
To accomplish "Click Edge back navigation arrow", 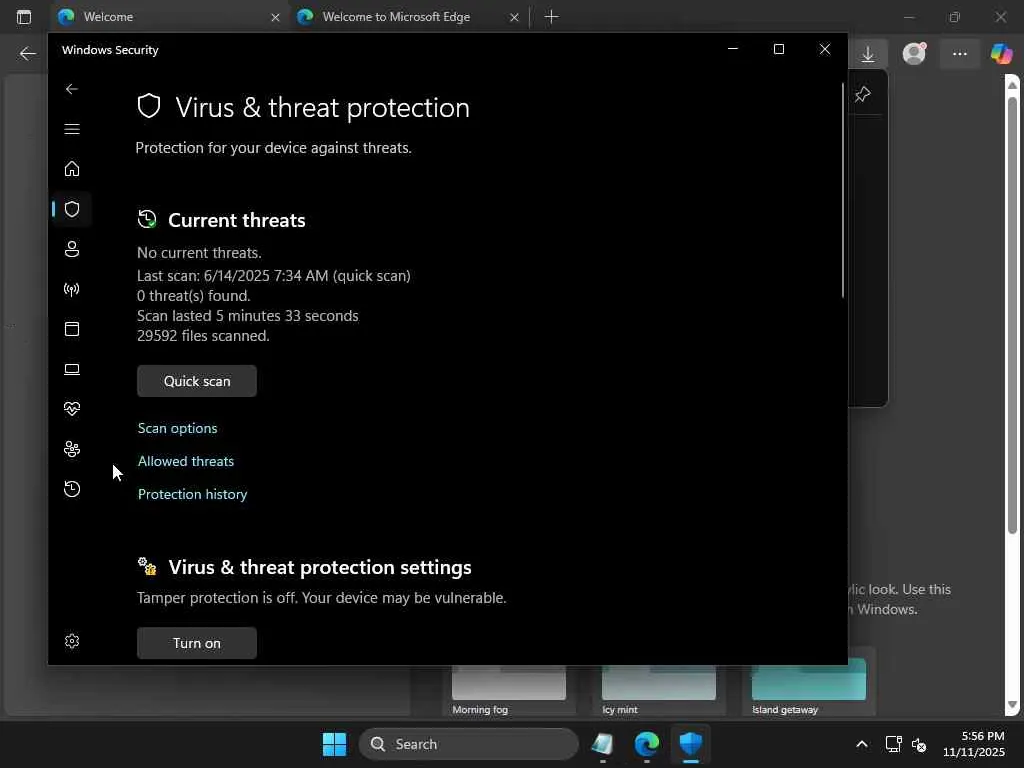I will coord(27,54).
